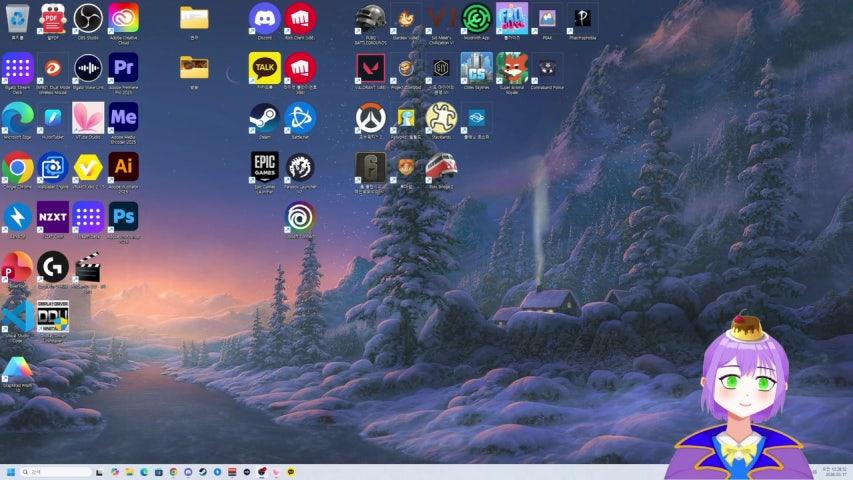The image size is (853, 480).
Task: Open the VALORANT desktop shortcut
Action: pyautogui.click(x=370, y=68)
